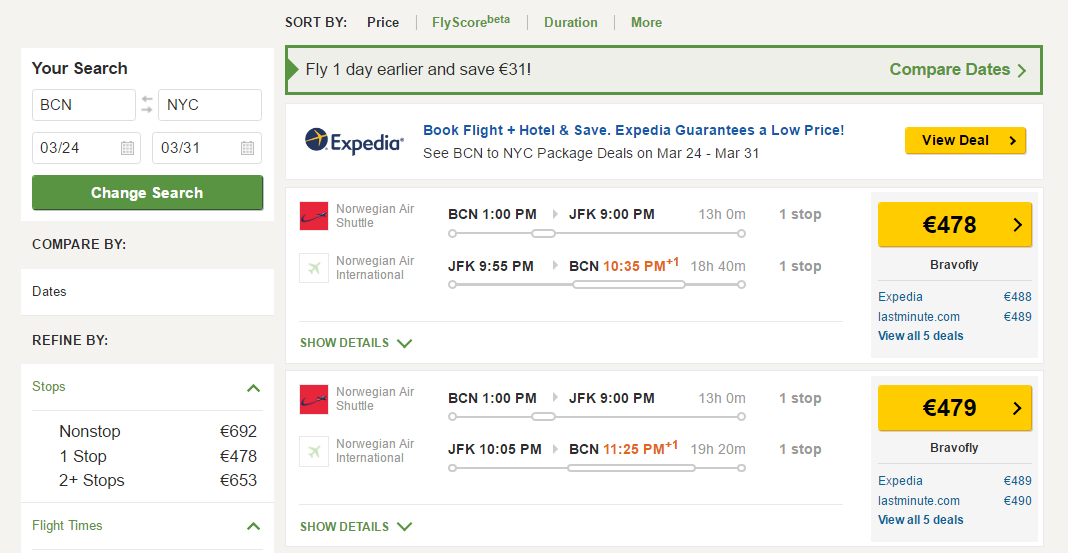Select the €479 Bravofly price button
Image resolution: width=1068 pixels, height=553 pixels.
955,408
